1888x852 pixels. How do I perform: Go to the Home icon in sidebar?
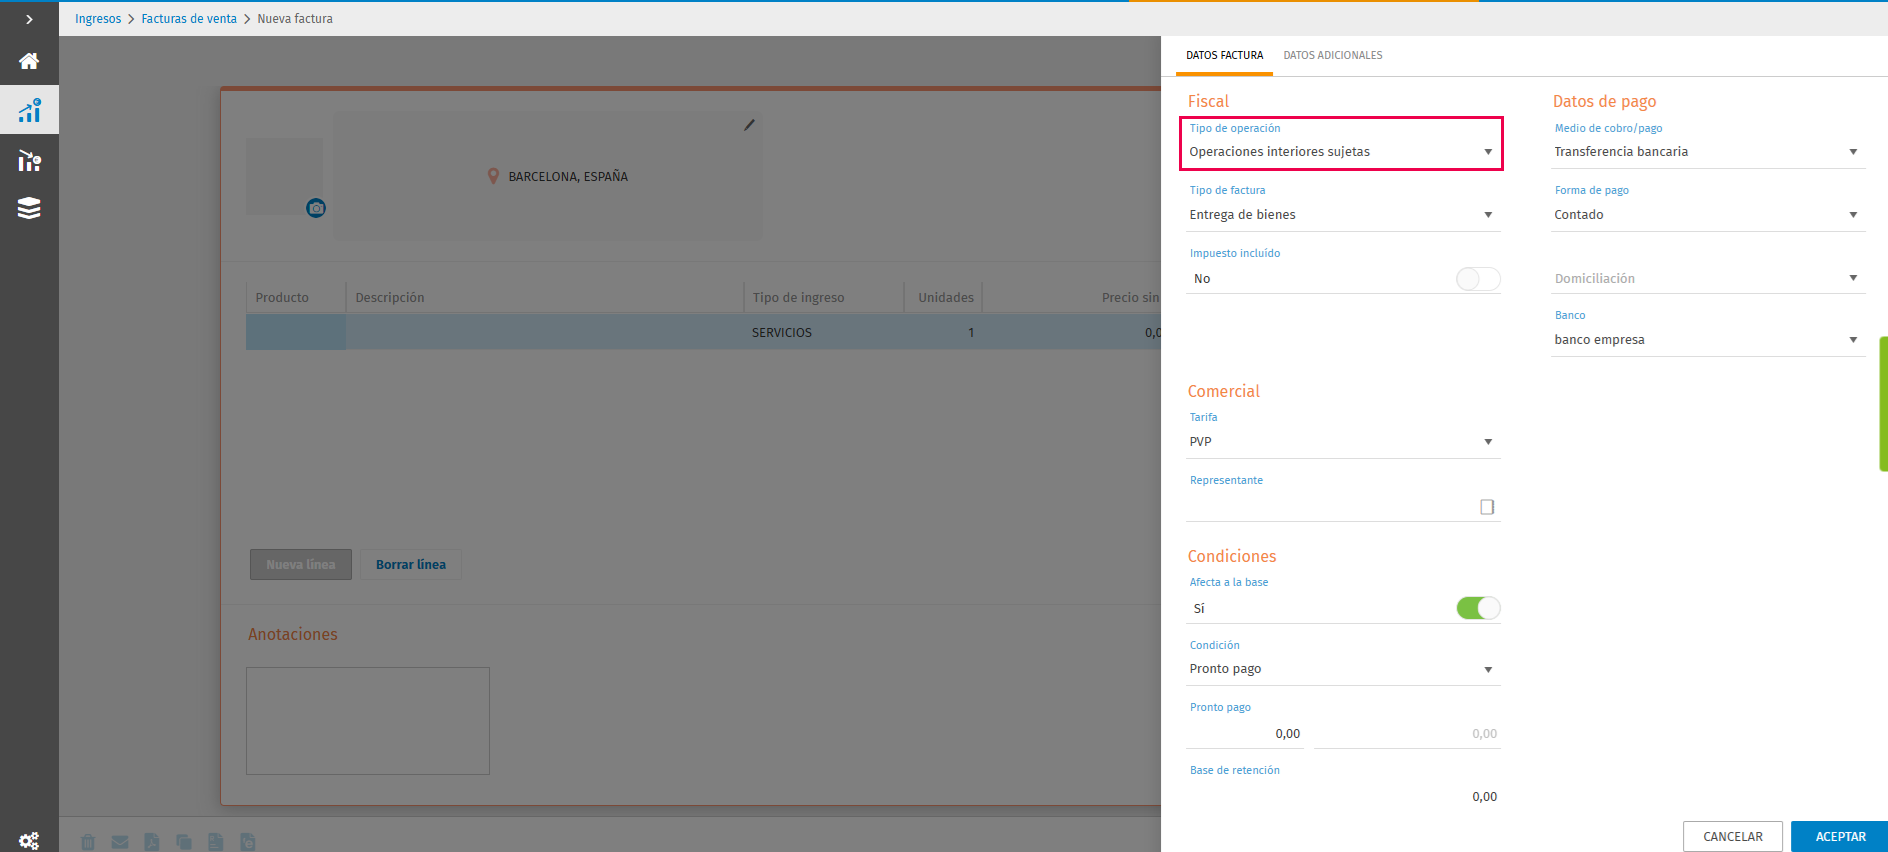click(x=29, y=61)
